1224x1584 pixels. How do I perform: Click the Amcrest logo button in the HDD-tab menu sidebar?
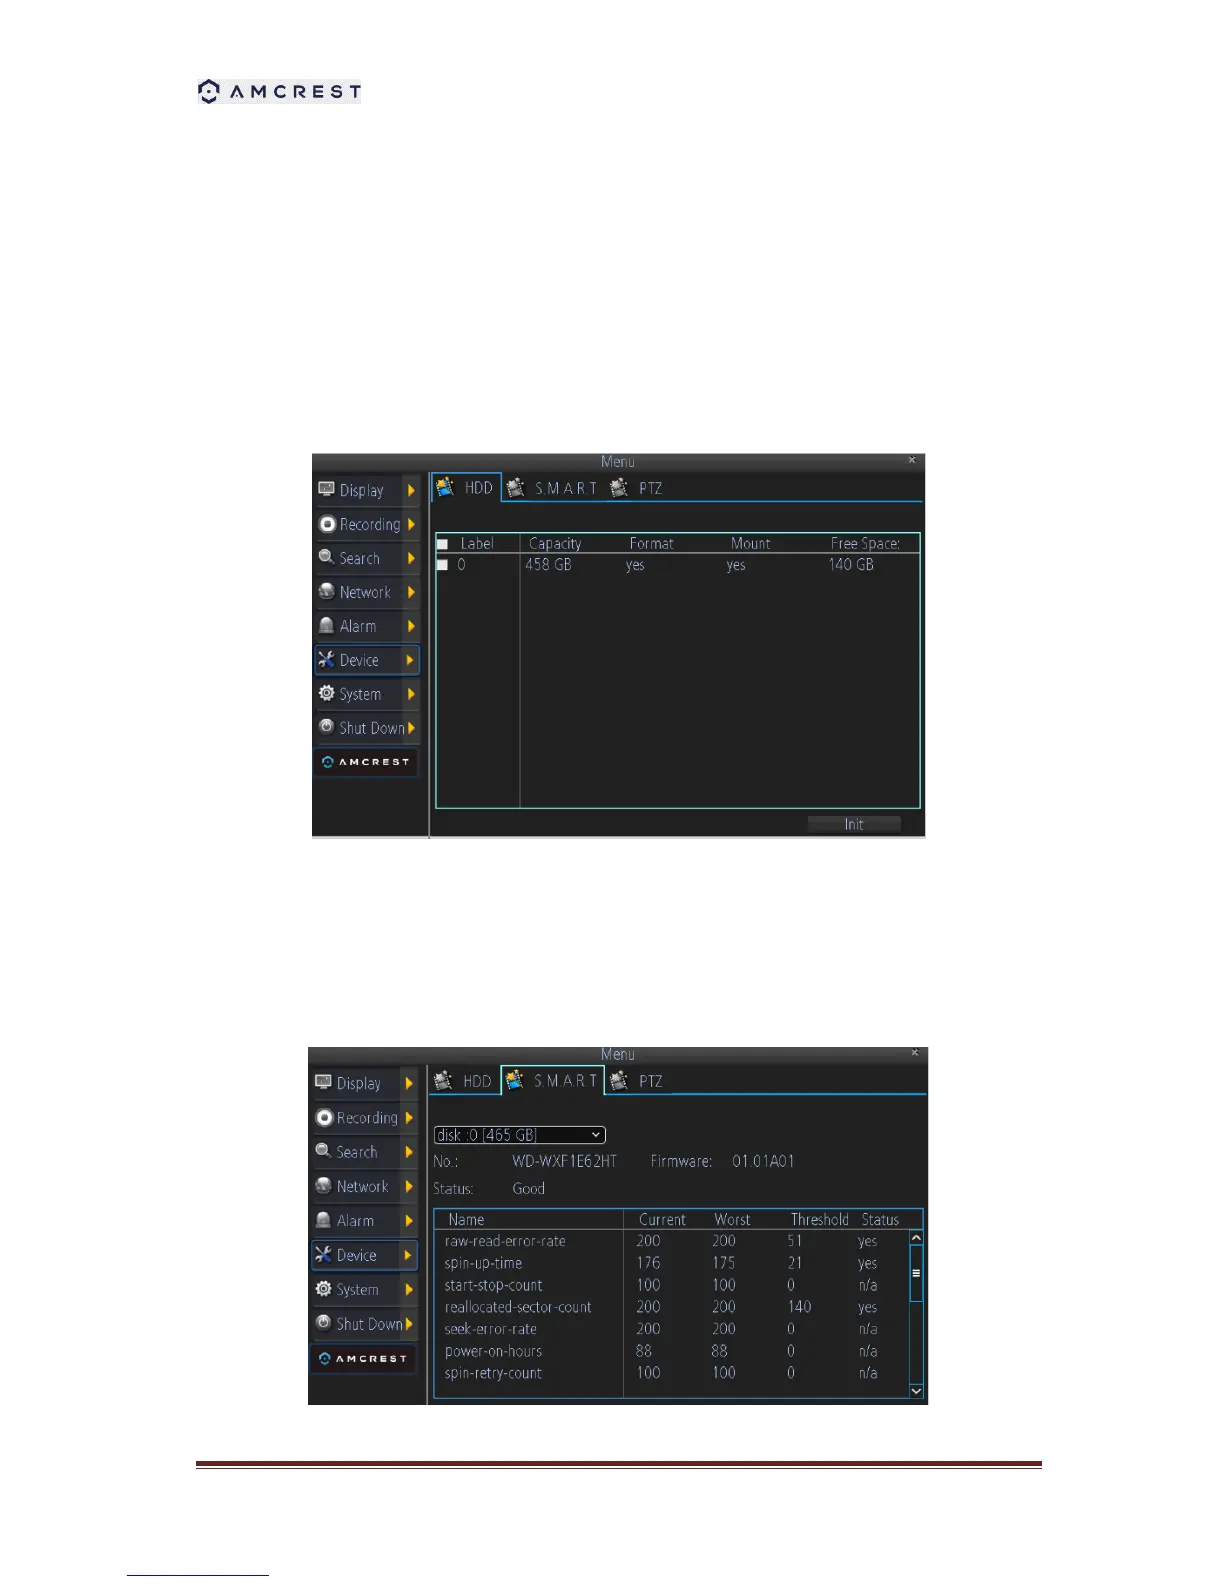click(x=366, y=762)
